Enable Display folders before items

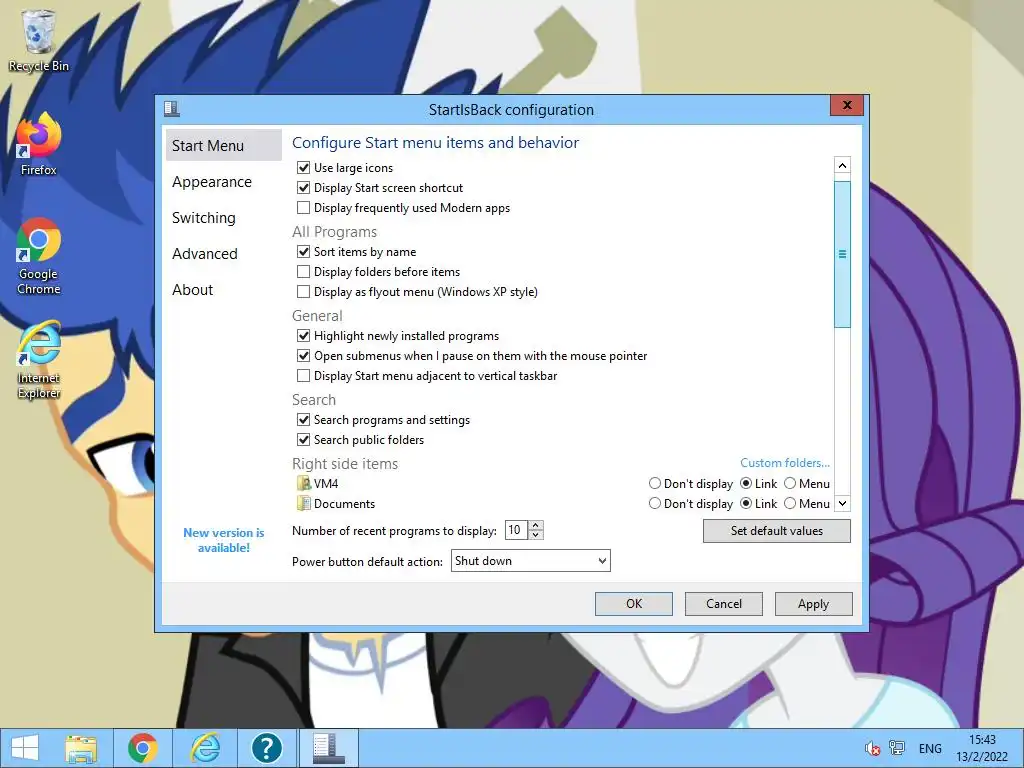(303, 272)
